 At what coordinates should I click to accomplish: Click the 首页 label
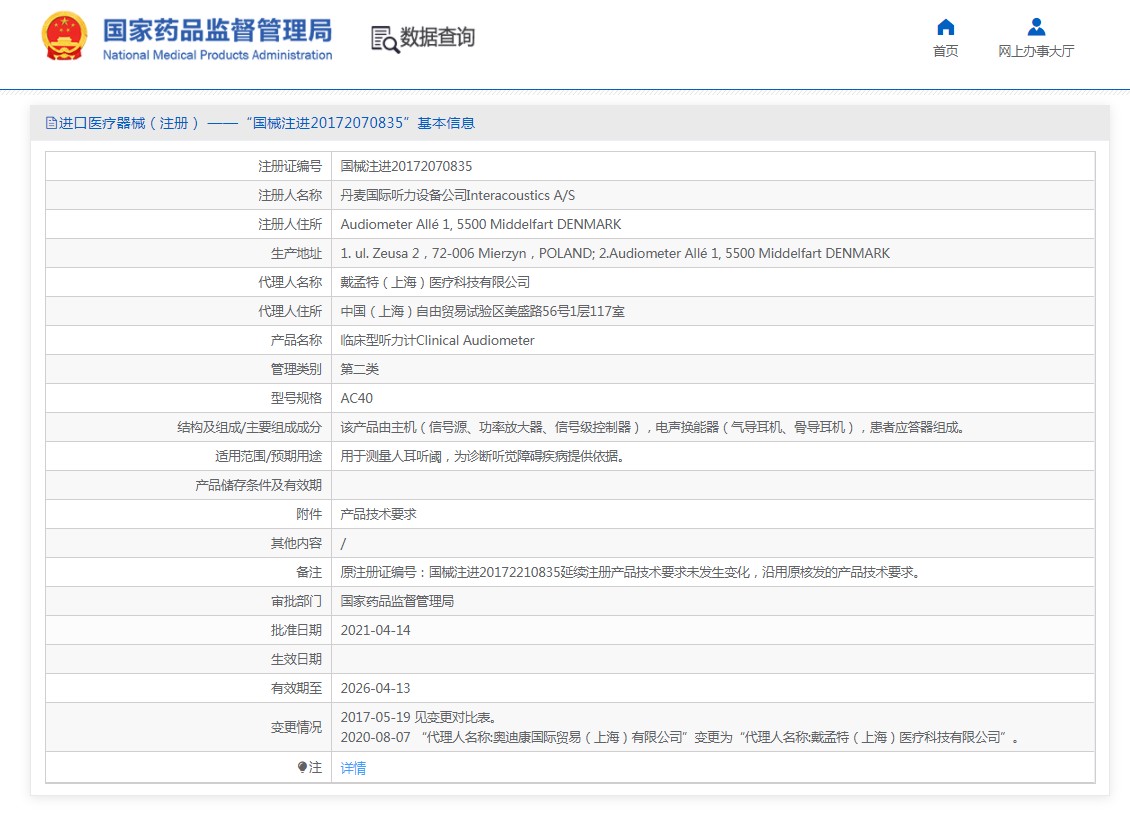point(946,51)
